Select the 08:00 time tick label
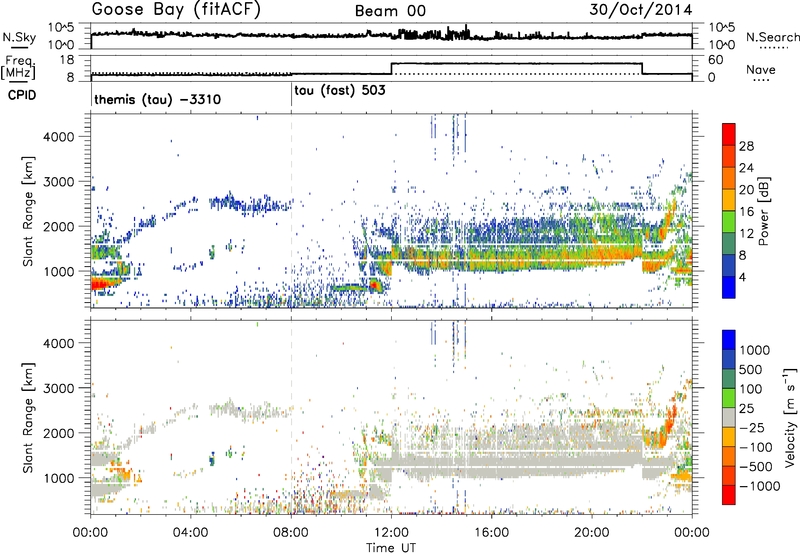 (291, 533)
